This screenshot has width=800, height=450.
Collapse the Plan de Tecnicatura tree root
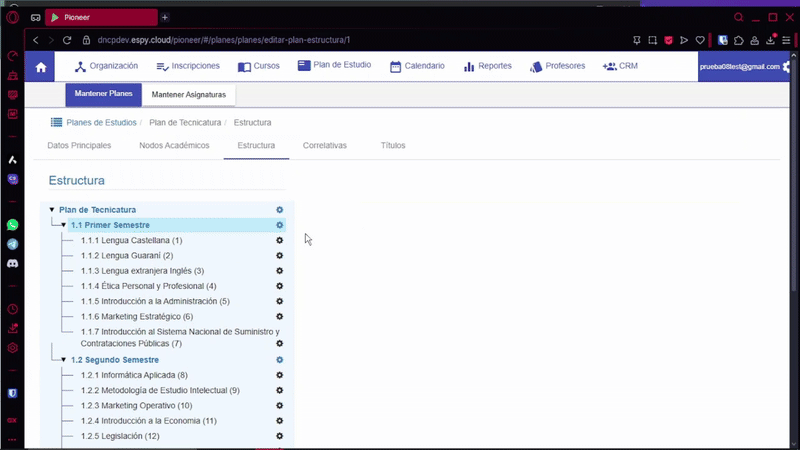tap(52, 210)
